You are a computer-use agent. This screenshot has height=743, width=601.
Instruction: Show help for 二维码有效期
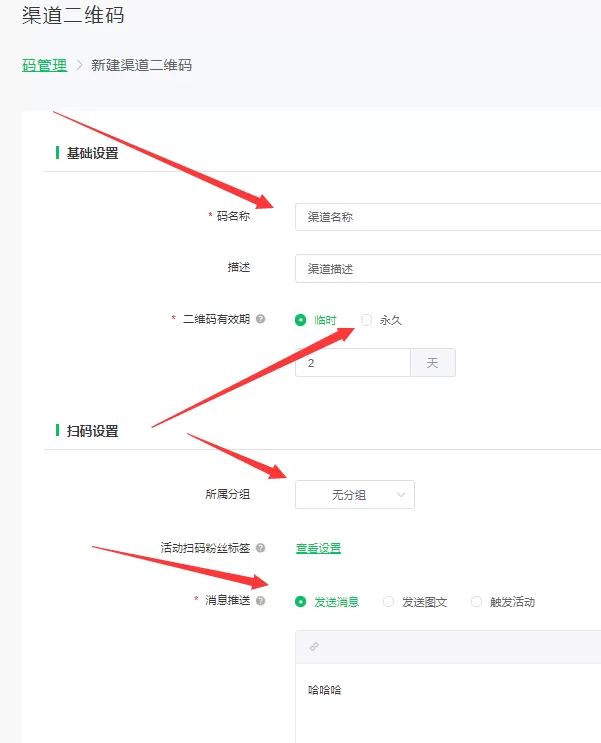click(x=261, y=319)
